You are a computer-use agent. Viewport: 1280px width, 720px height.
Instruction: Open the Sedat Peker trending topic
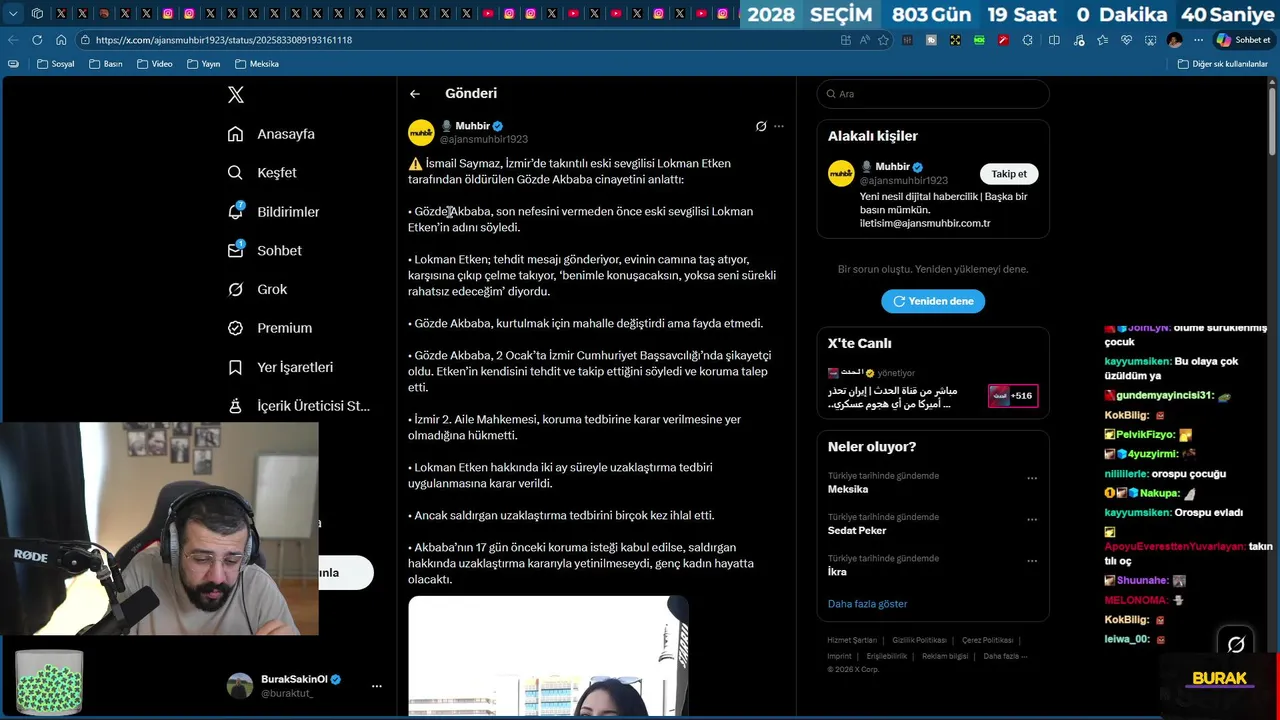tap(857, 531)
